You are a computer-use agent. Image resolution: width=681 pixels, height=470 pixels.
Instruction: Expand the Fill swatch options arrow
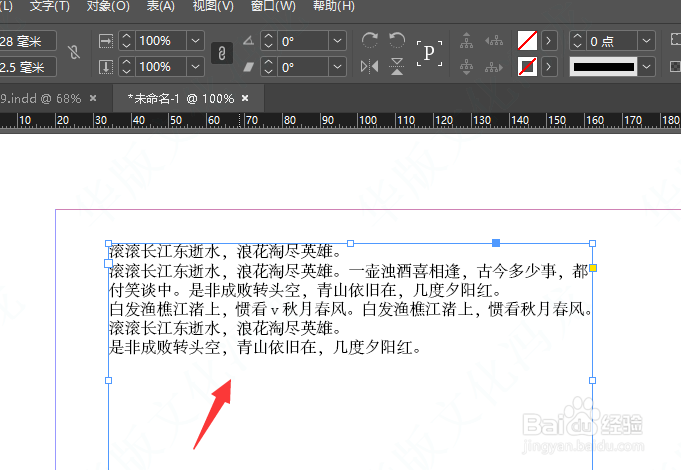[549, 41]
